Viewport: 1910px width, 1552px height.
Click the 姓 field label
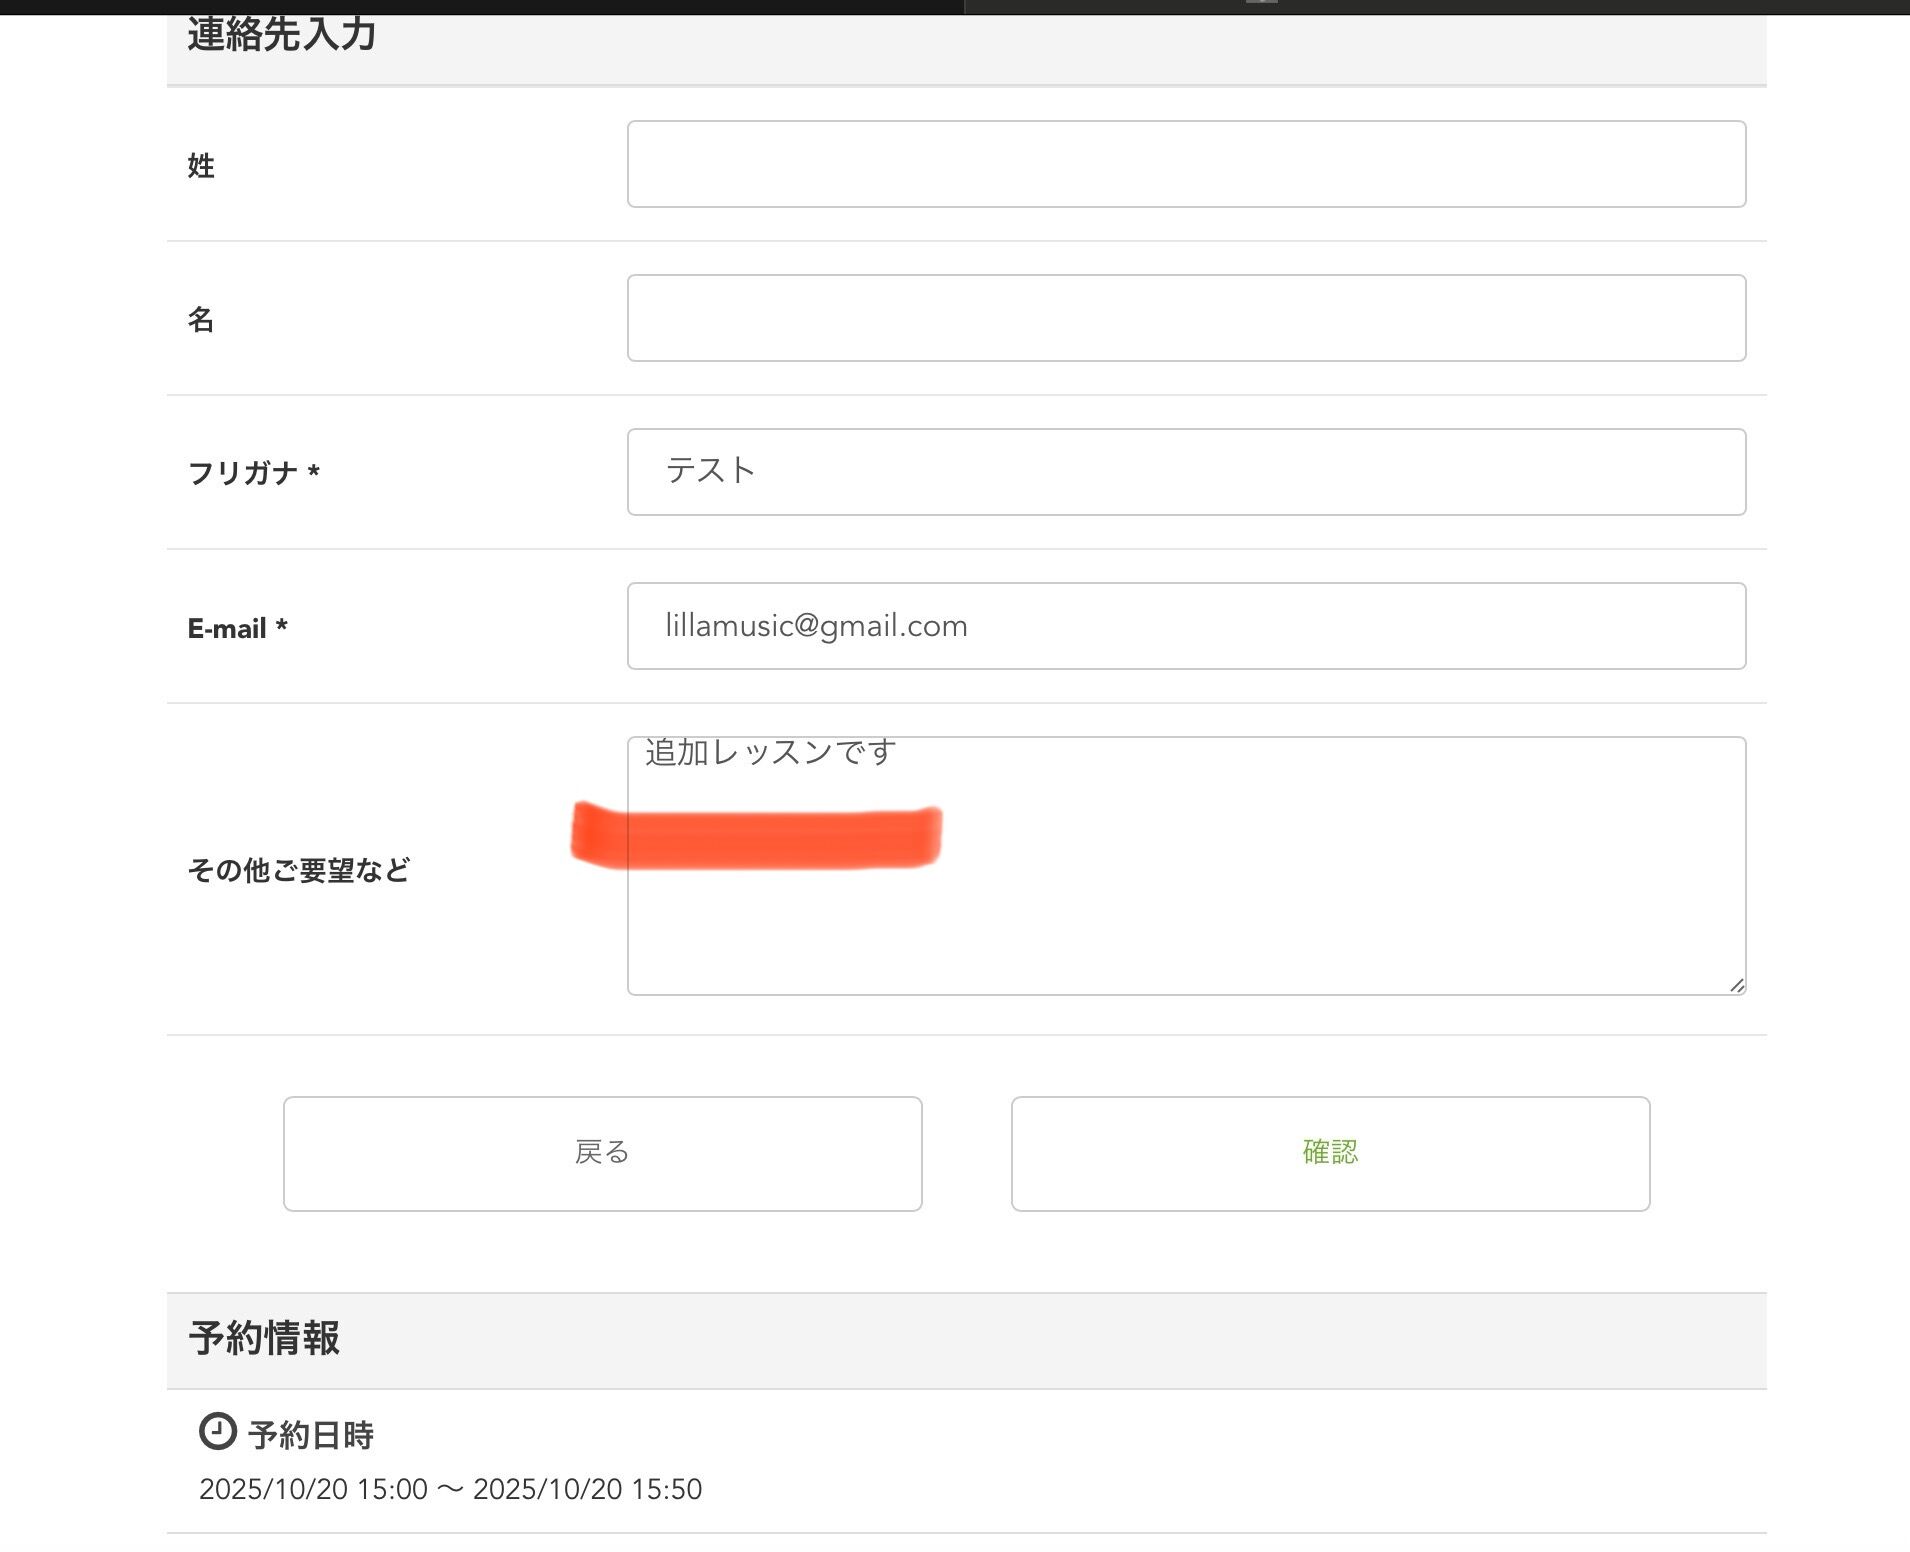tap(201, 166)
